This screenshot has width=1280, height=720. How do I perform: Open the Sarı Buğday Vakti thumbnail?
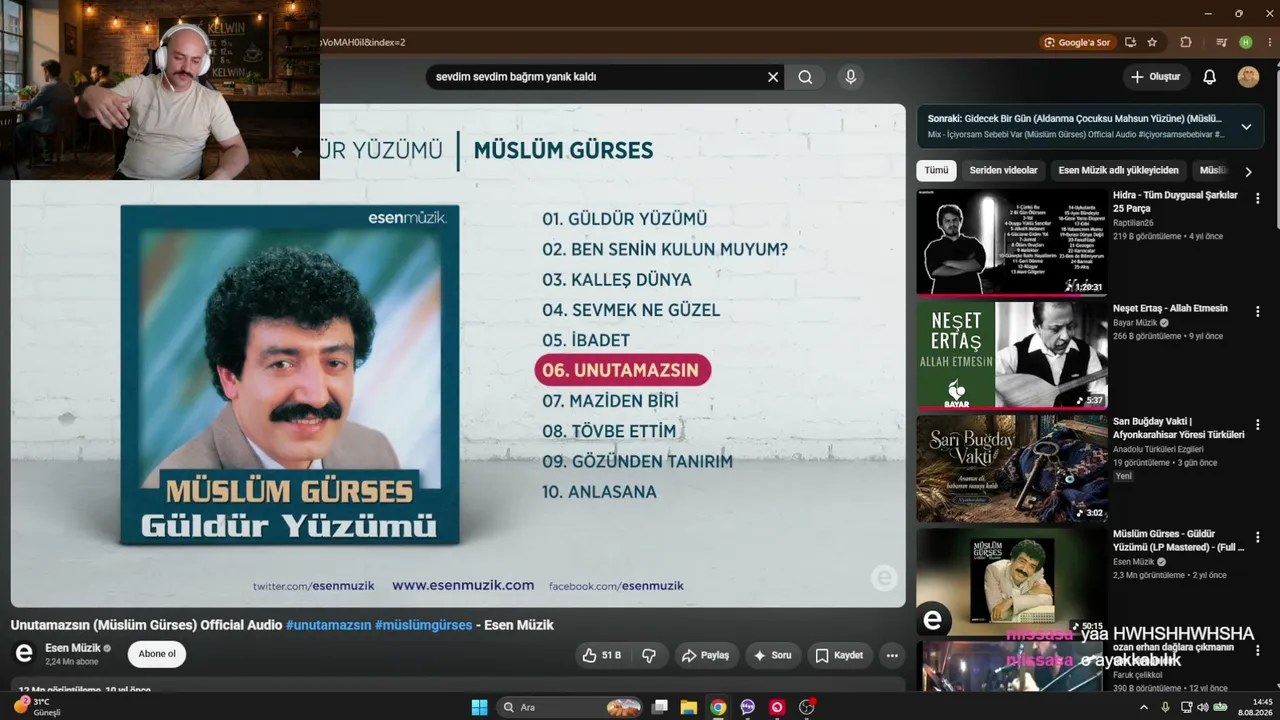[x=1012, y=468]
